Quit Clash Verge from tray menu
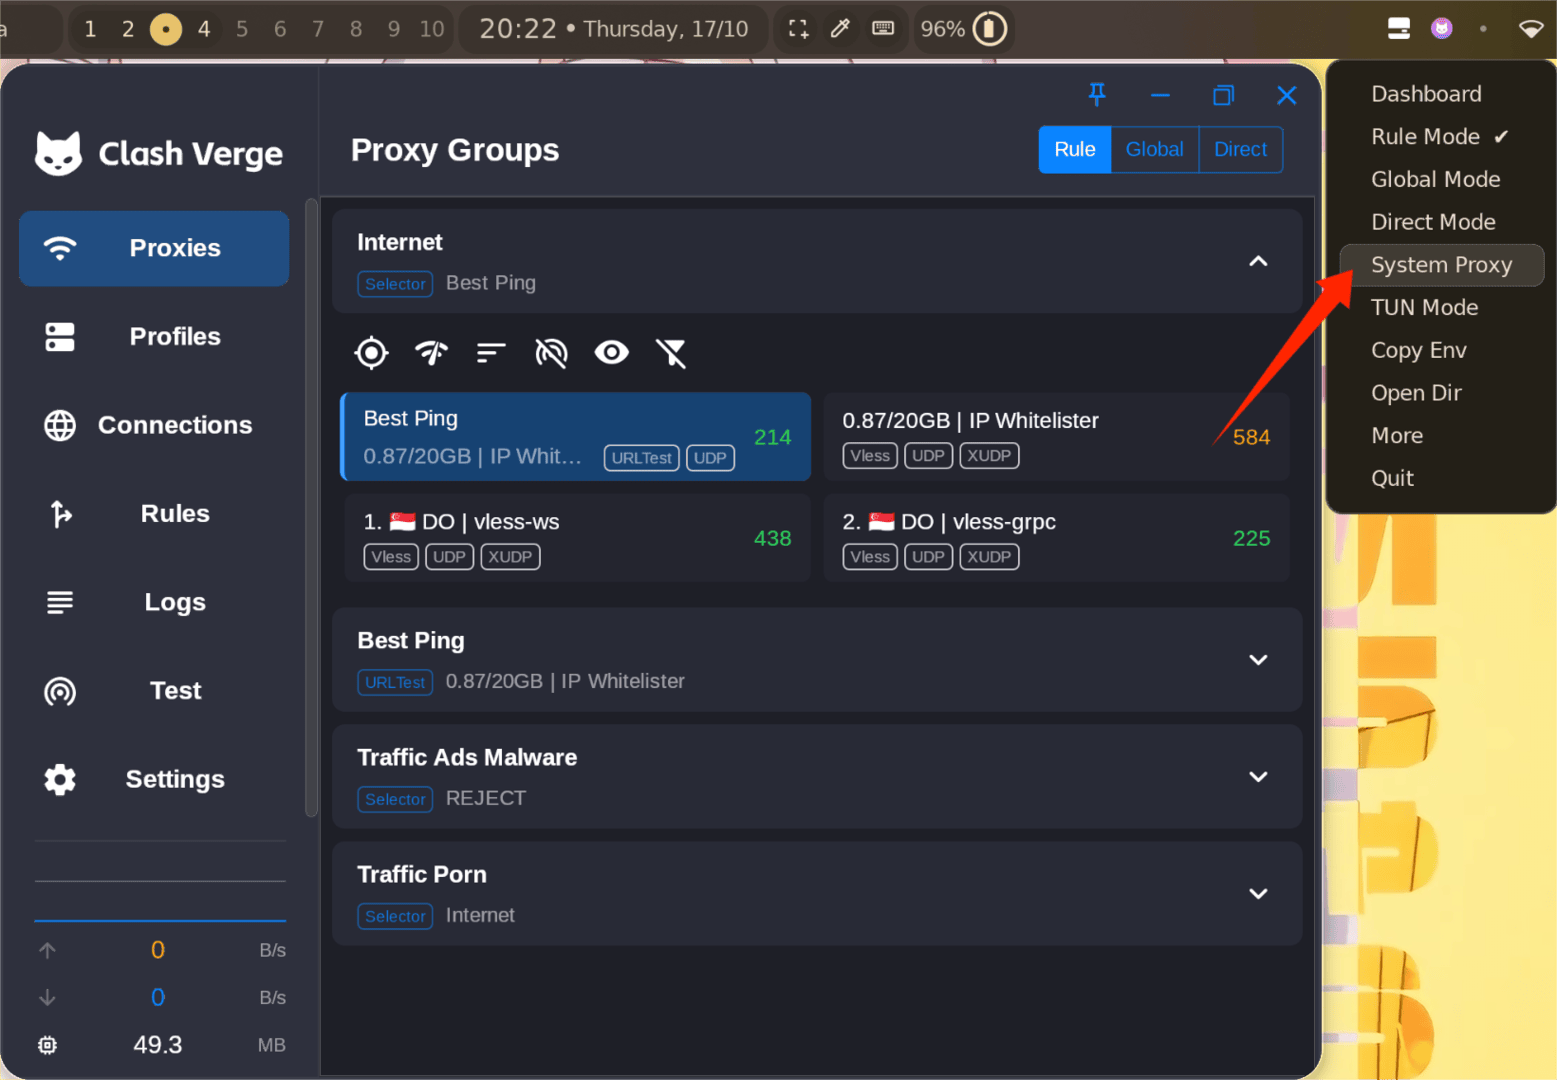Viewport: 1557px width, 1080px height. pos(1441,478)
